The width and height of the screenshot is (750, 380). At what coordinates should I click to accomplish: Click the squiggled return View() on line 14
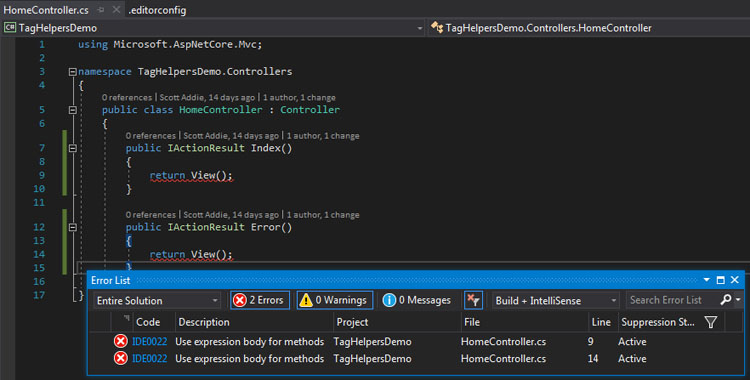[191, 255]
